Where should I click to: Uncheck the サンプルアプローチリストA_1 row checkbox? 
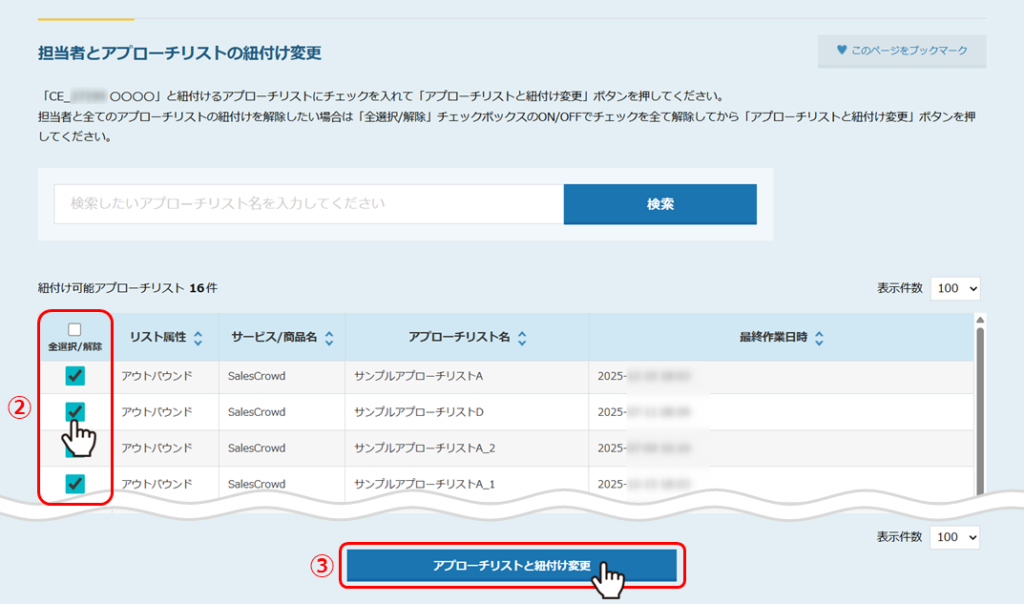(x=75, y=484)
